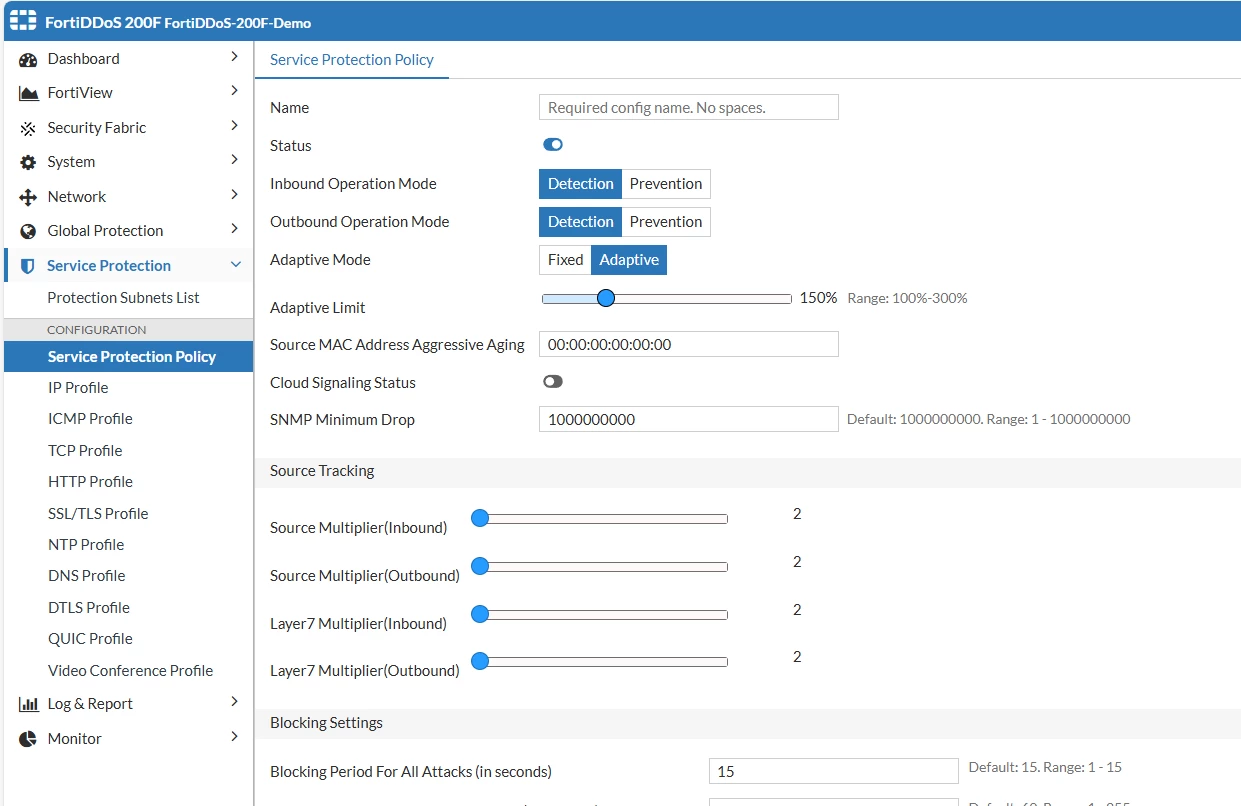
Task: Open Protection Subnets List menu item
Action: (x=123, y=298)
